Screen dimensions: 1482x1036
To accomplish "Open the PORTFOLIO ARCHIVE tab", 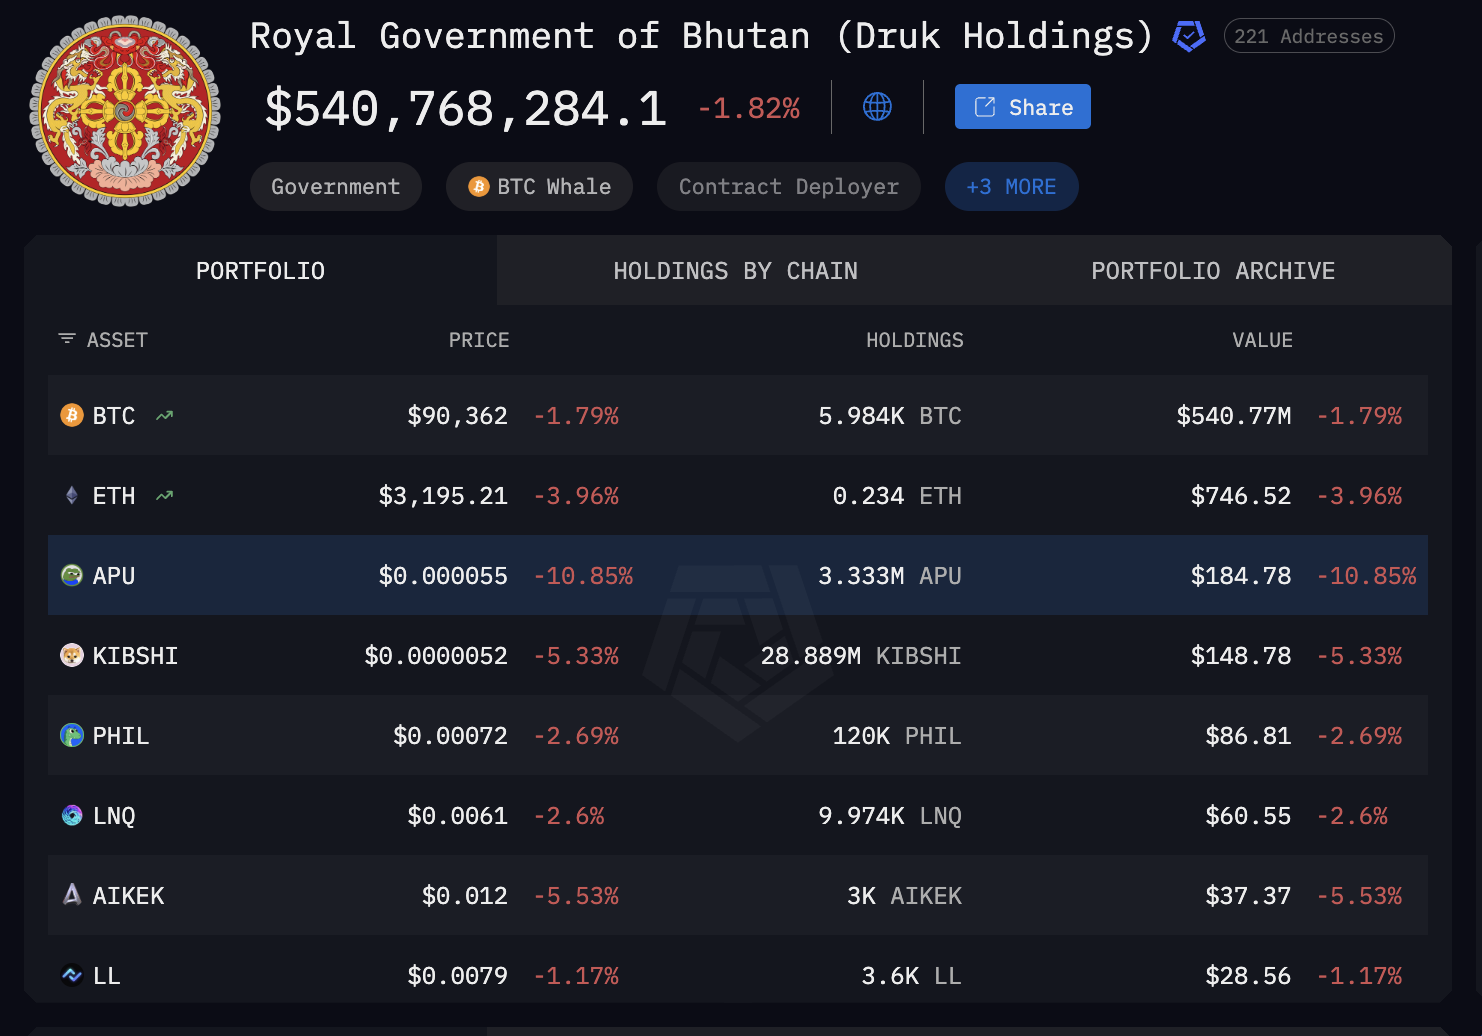I will click(1212, 270).
